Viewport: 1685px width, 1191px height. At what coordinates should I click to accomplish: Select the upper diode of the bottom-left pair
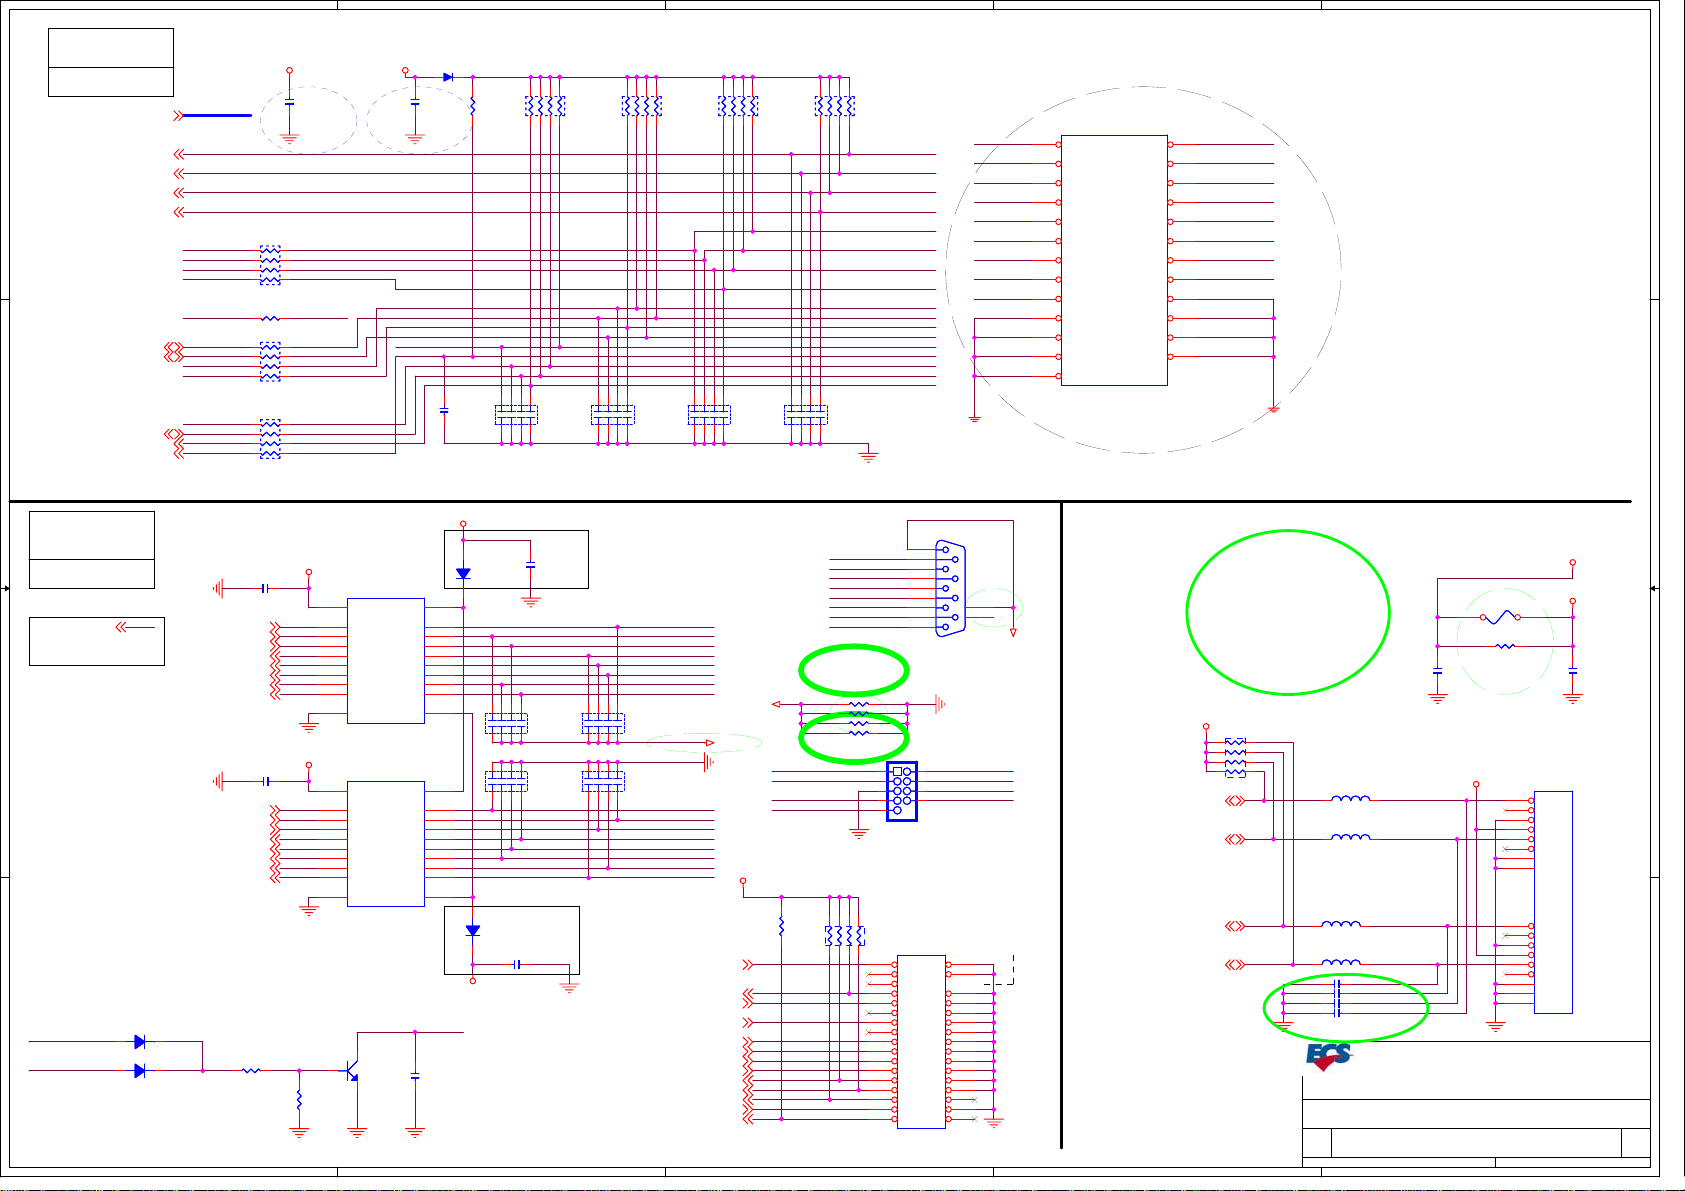[x=139, y=1042]
